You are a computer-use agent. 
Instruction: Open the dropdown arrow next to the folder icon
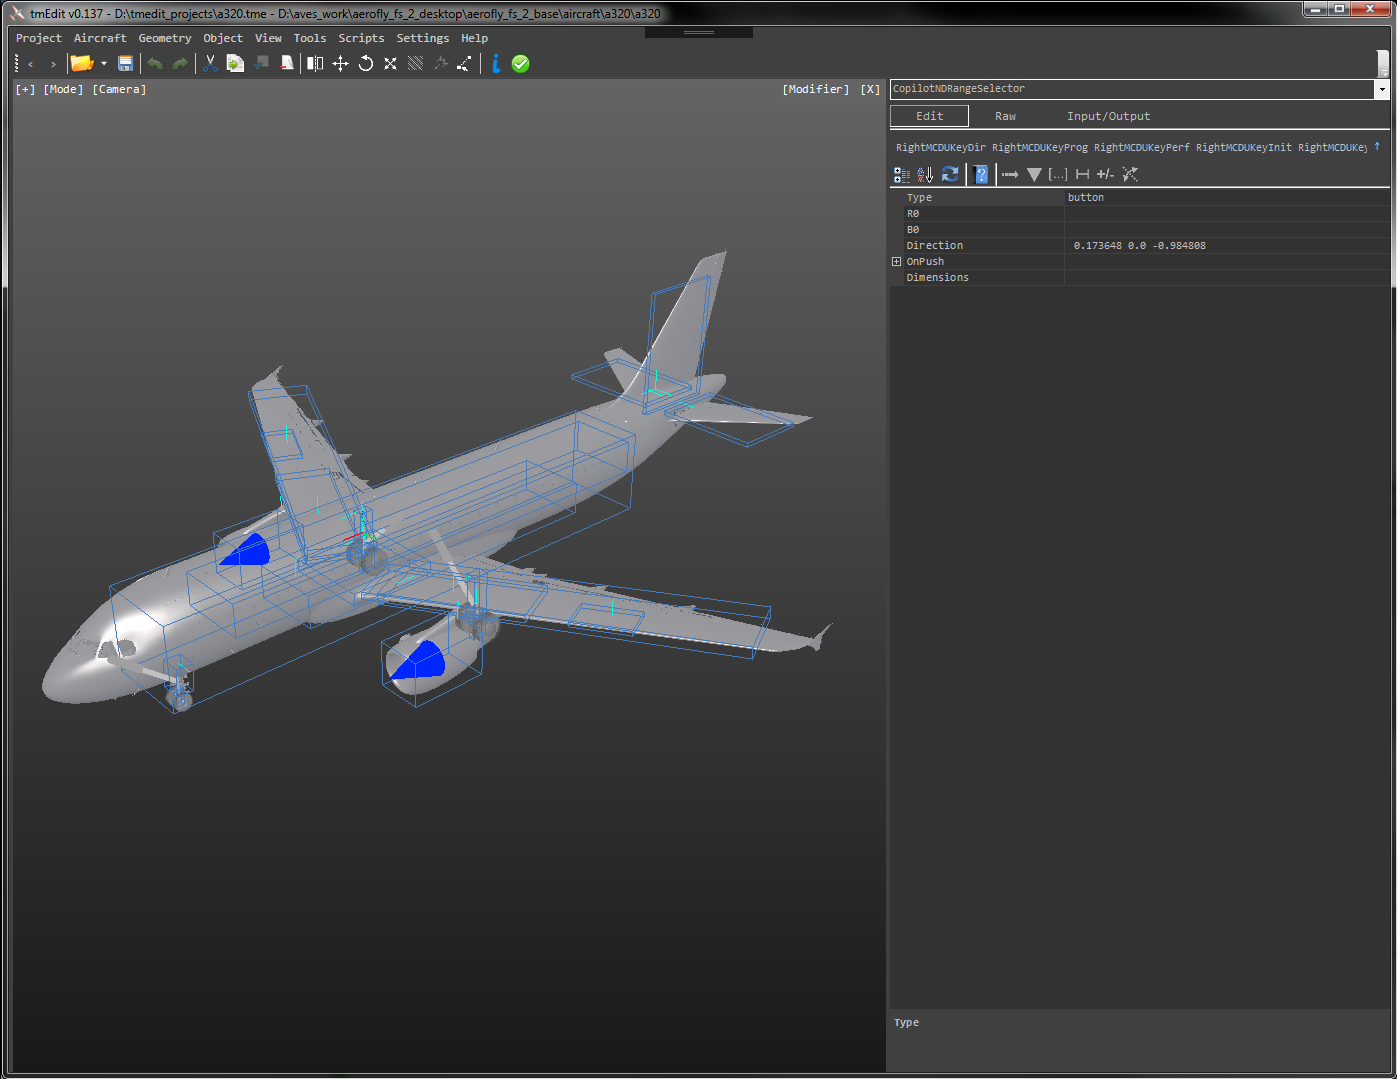(103, 63)
